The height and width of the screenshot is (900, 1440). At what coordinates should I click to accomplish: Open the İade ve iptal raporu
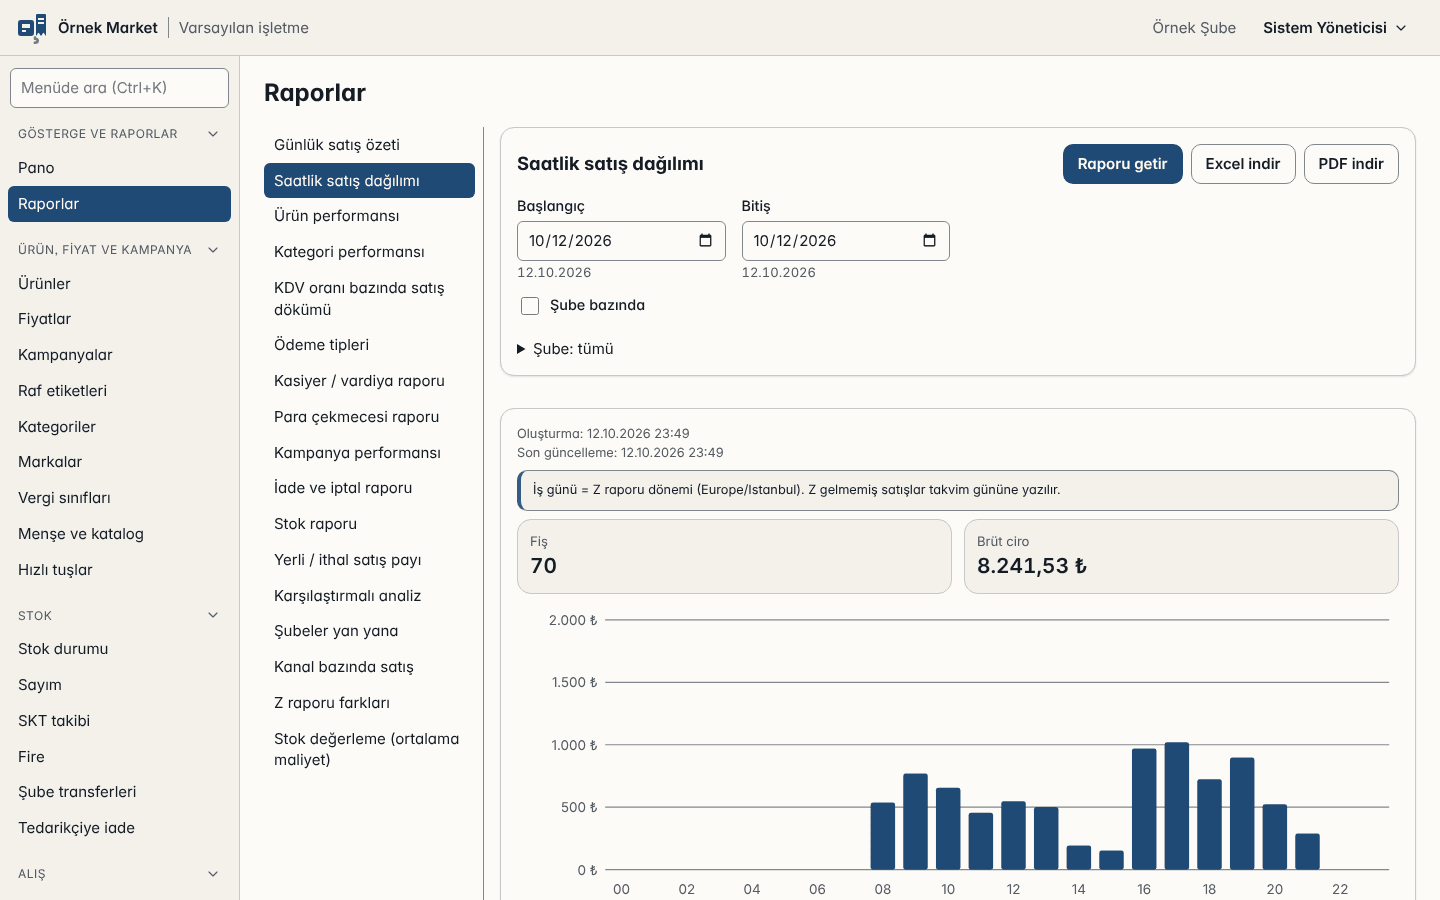(369, 488)
